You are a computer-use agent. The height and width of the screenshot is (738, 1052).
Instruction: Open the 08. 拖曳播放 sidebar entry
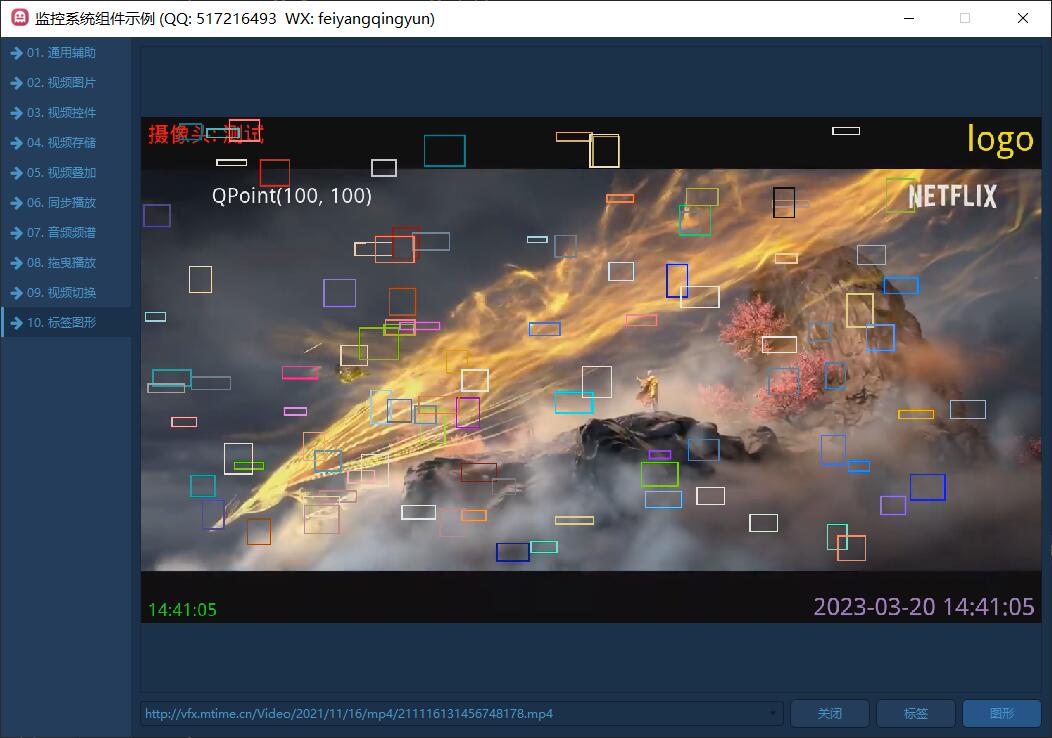pos(61,263)
